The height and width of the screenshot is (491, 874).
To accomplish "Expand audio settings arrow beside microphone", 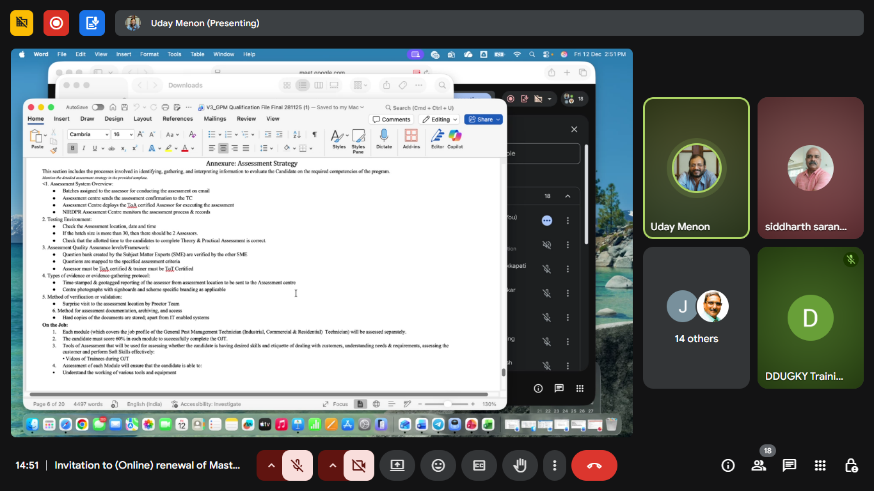I will point(270,465).
